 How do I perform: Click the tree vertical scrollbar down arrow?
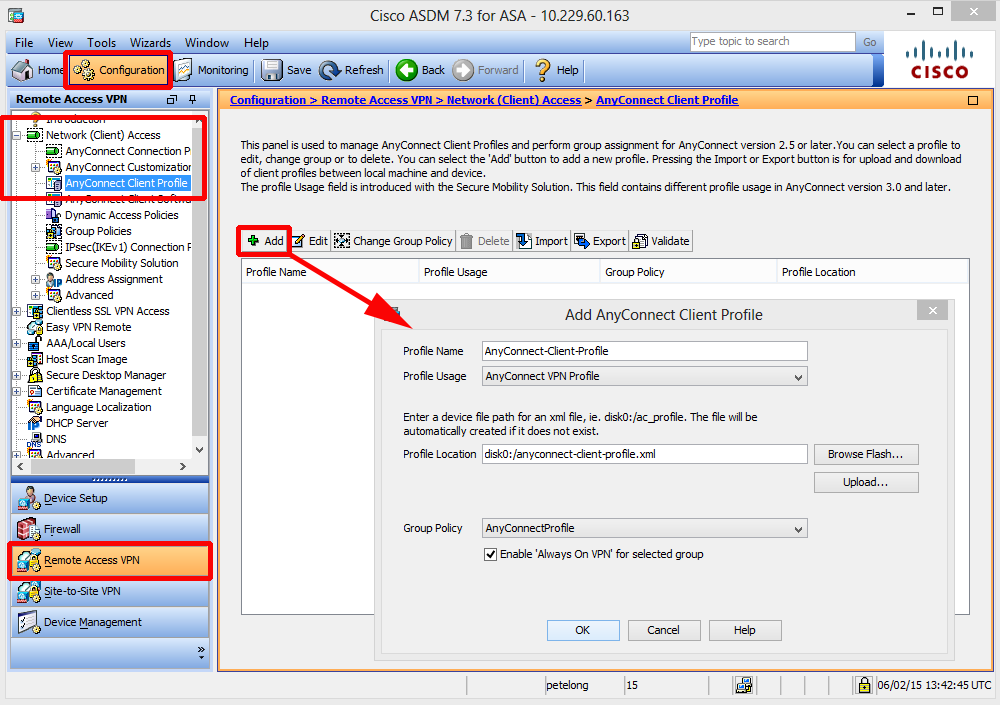[200, 450]
